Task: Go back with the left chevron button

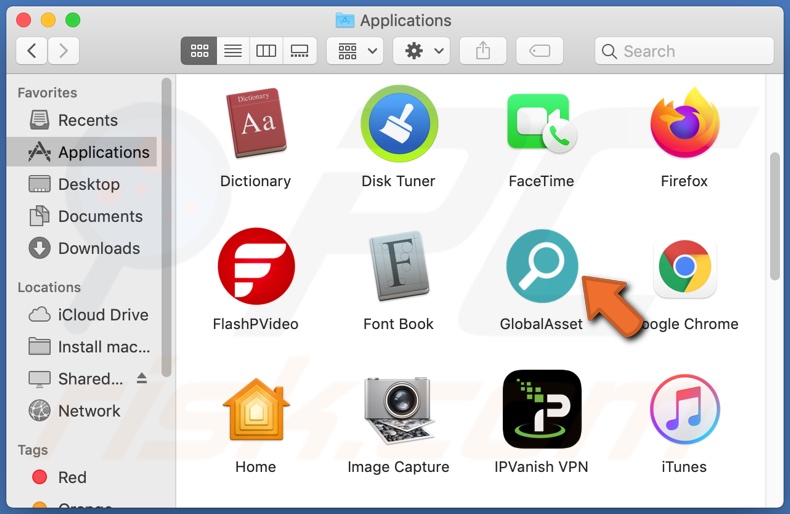Action: point(32,51)
